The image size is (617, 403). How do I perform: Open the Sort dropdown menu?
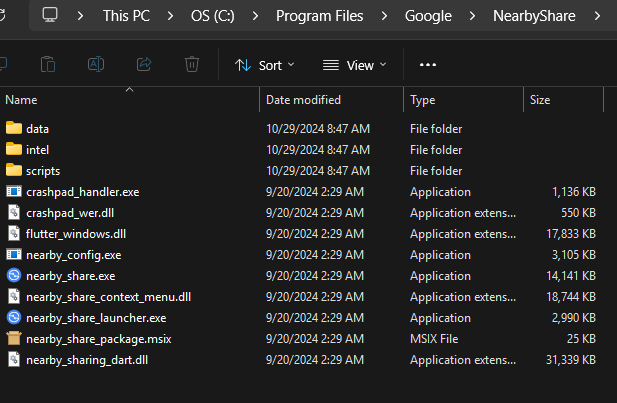coord(264,65)
